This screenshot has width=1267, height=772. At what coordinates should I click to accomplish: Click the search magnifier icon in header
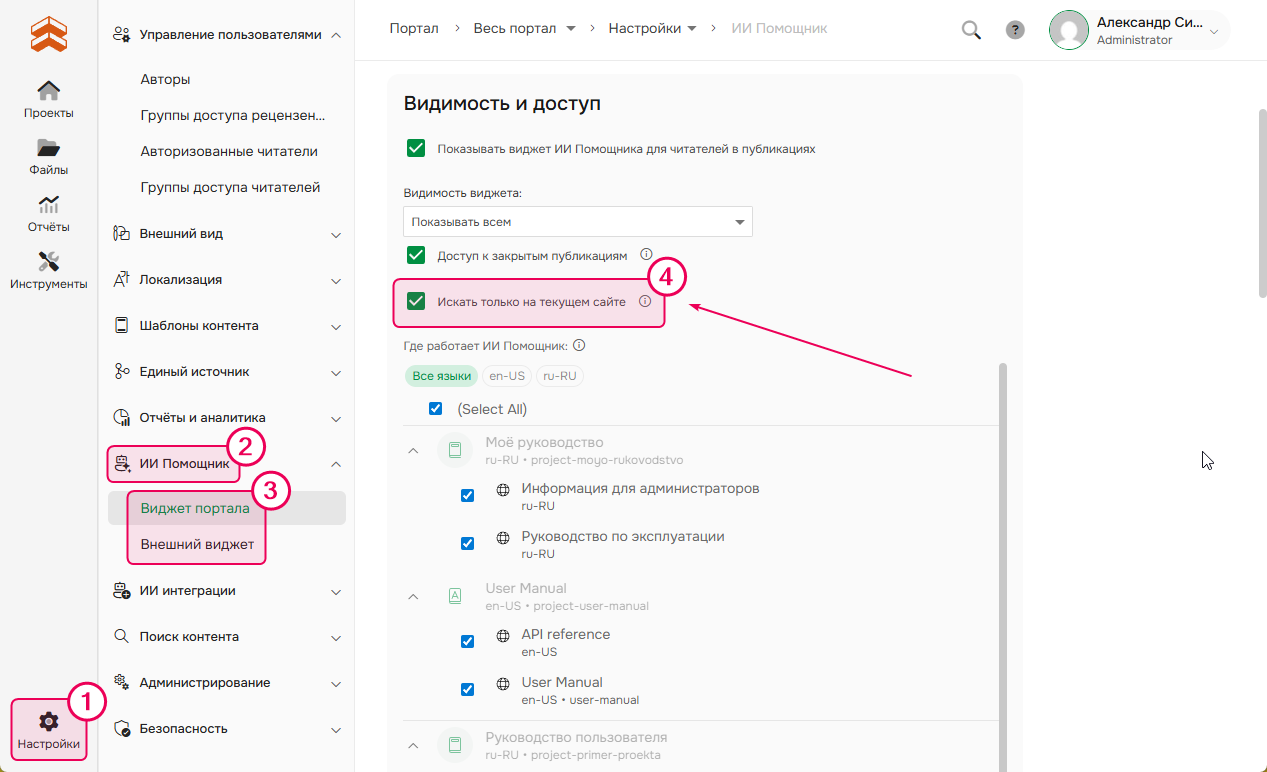[x=971, y=30]
